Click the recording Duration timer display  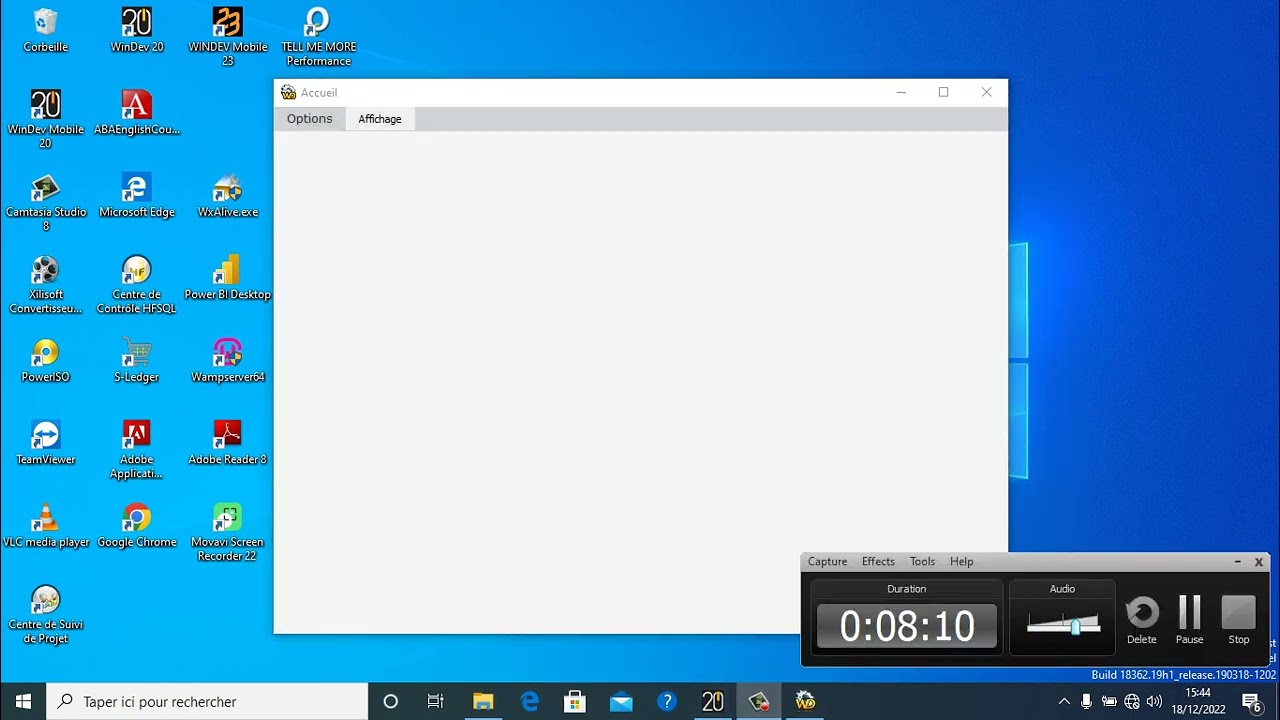[907, 626]
